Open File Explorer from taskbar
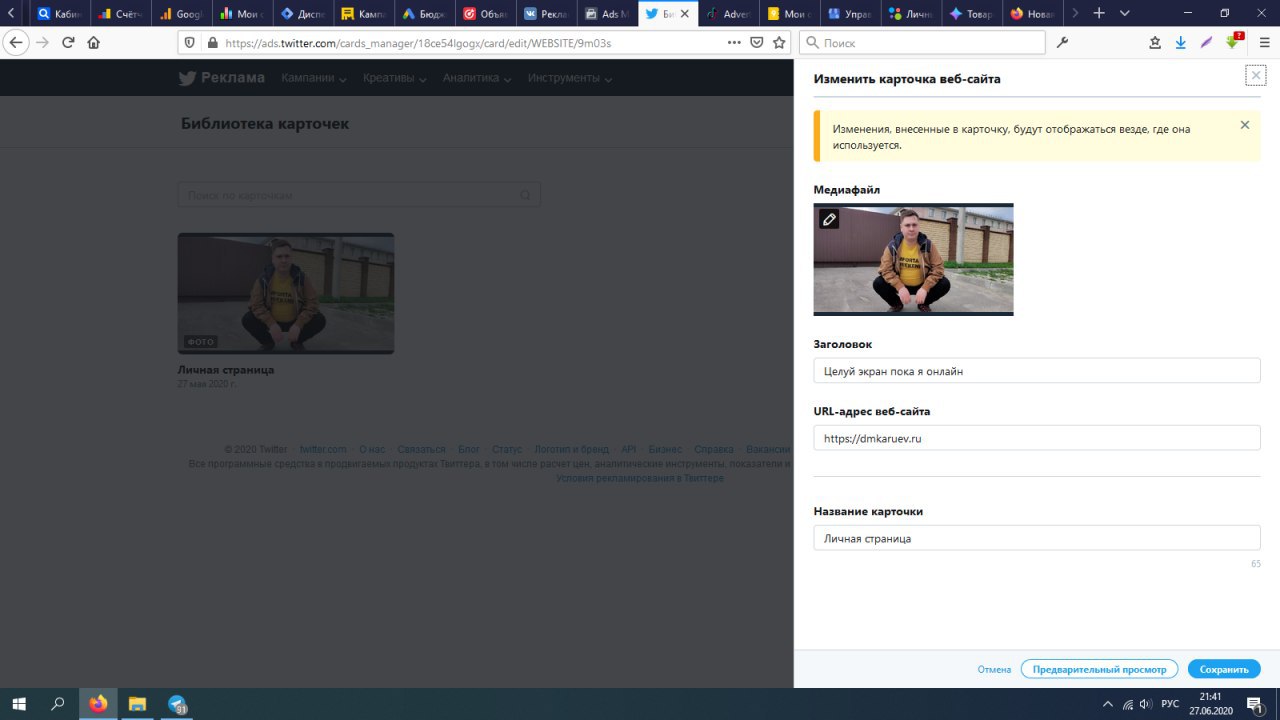Image resolution: width=1280 pixels, height=720 pixels. (x=137, y=704)
